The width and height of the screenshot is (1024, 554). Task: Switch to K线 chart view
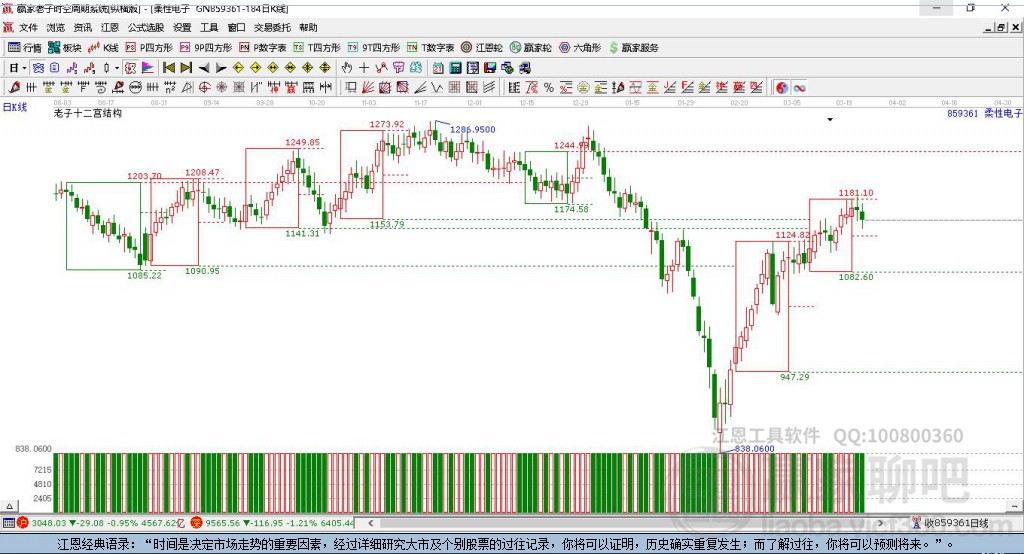pyautogui.click(x=103, y=48)
